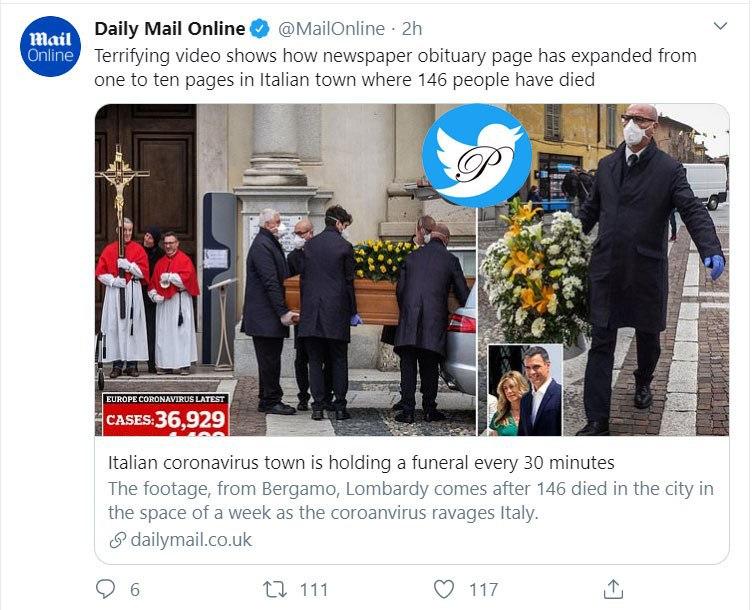The height and width of the screenshot is (610, 752).
Task: Open headline about funeral every 30 minutes
Action: point(361,464)
